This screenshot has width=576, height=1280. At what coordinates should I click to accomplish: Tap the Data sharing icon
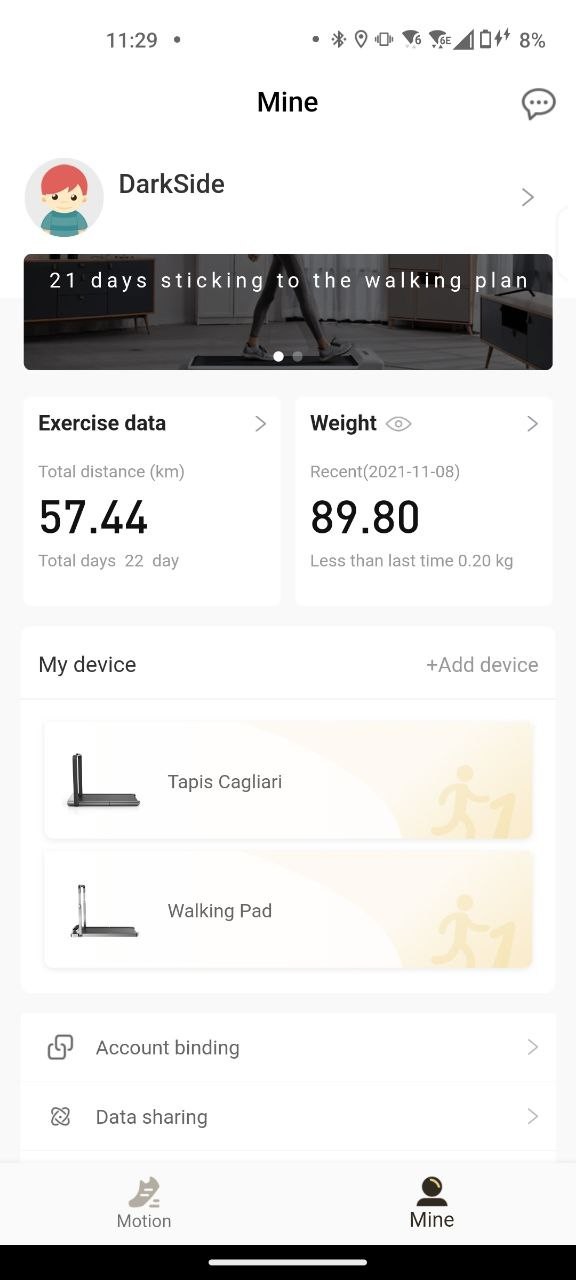click(60, 1116)
